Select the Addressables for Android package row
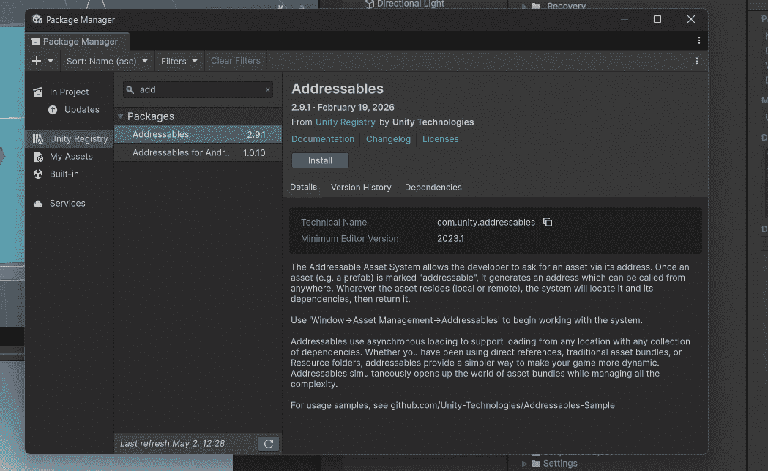 click(x=198, y=153)
